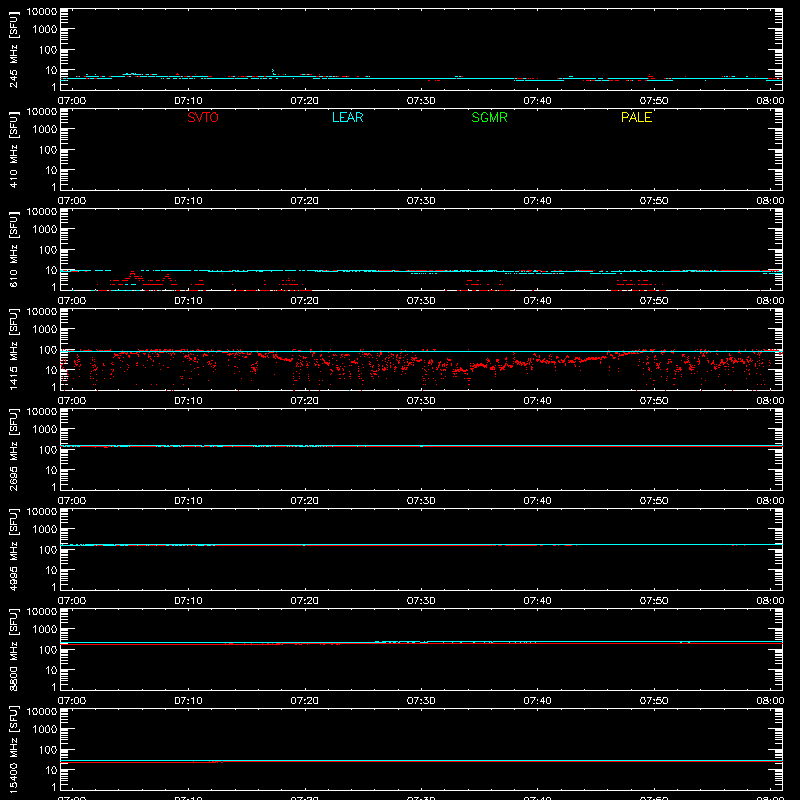Click the green SGMR station legend label
Screen dimensions: 800x800
(489, 117)
